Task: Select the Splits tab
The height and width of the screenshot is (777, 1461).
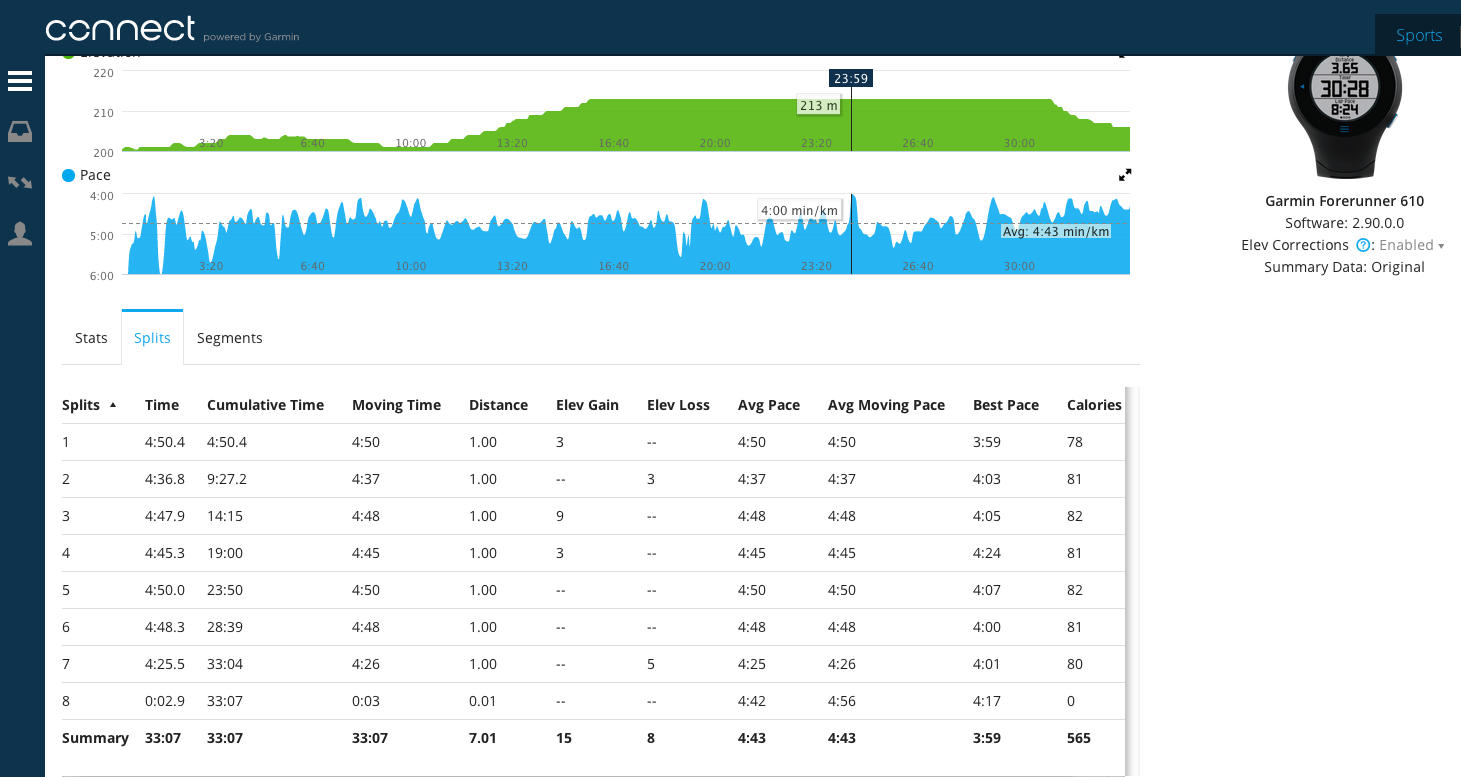Action: pyautogui.click(x=152, y=338)
